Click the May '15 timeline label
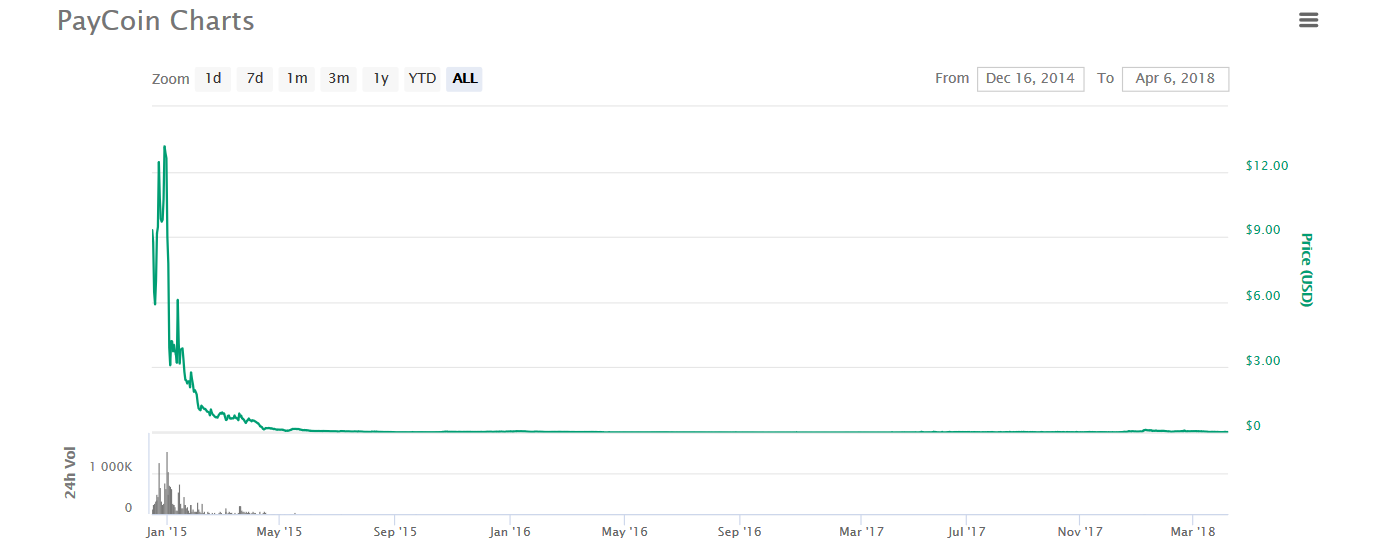Image resolution: width=1379 pixels, height=551 pixels. [279, 532]
